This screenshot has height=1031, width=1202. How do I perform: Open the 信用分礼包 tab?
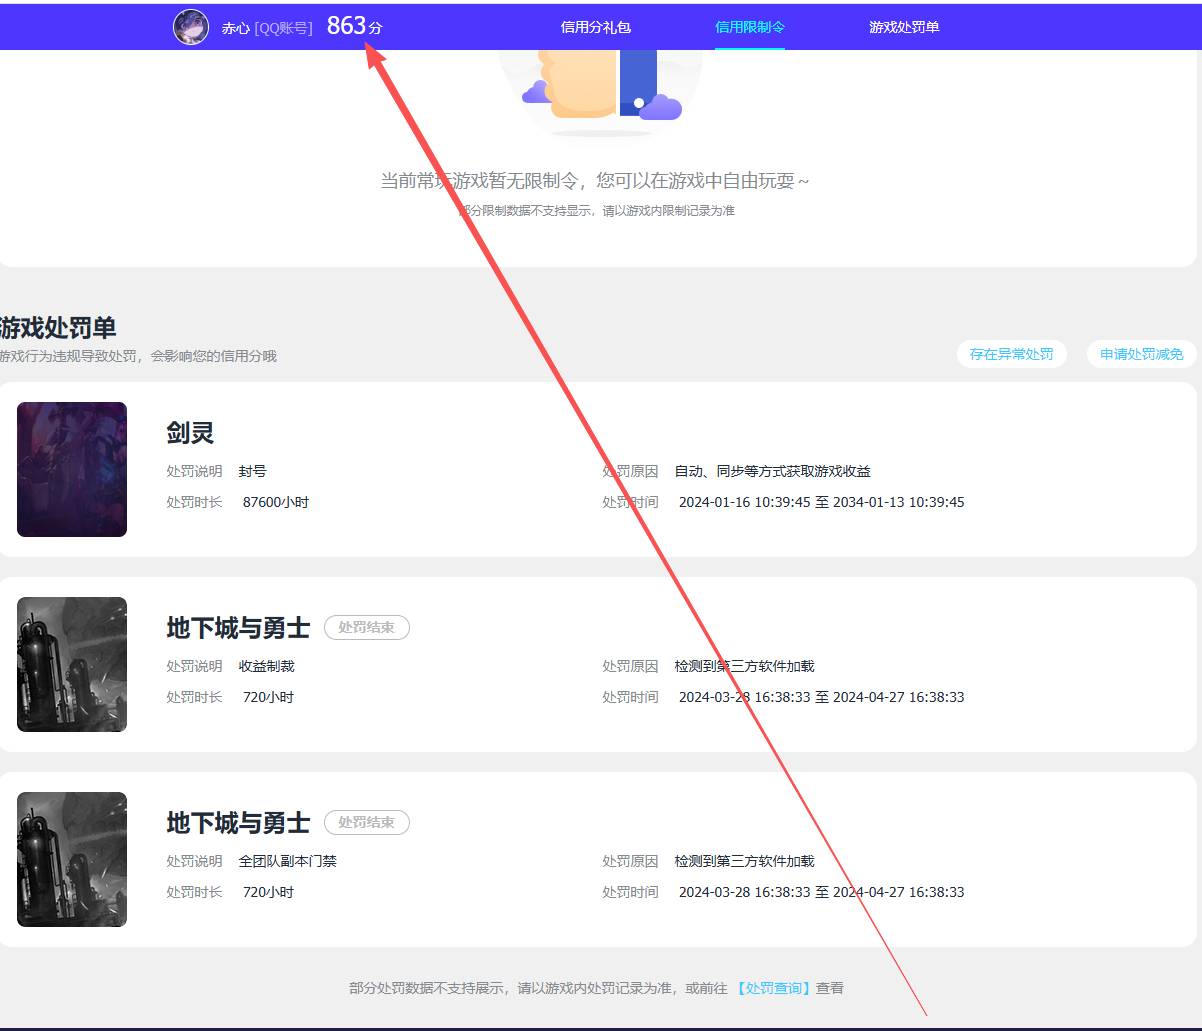point(596,27)
